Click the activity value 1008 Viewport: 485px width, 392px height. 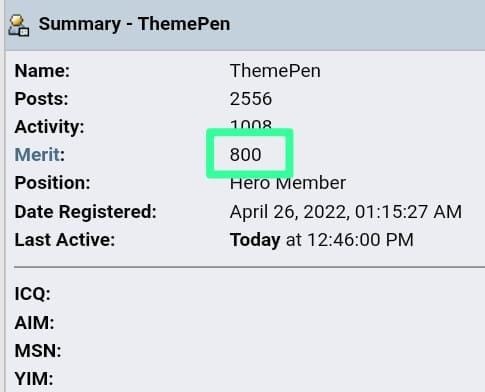pos(251,125)
